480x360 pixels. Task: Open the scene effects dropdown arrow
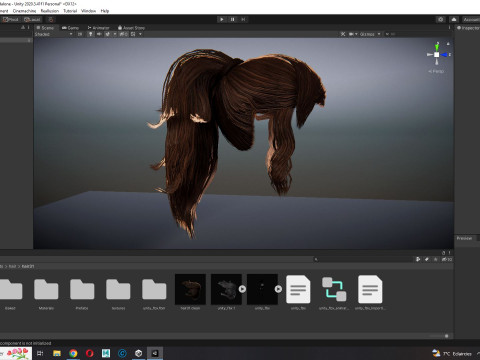pos(115,34)
